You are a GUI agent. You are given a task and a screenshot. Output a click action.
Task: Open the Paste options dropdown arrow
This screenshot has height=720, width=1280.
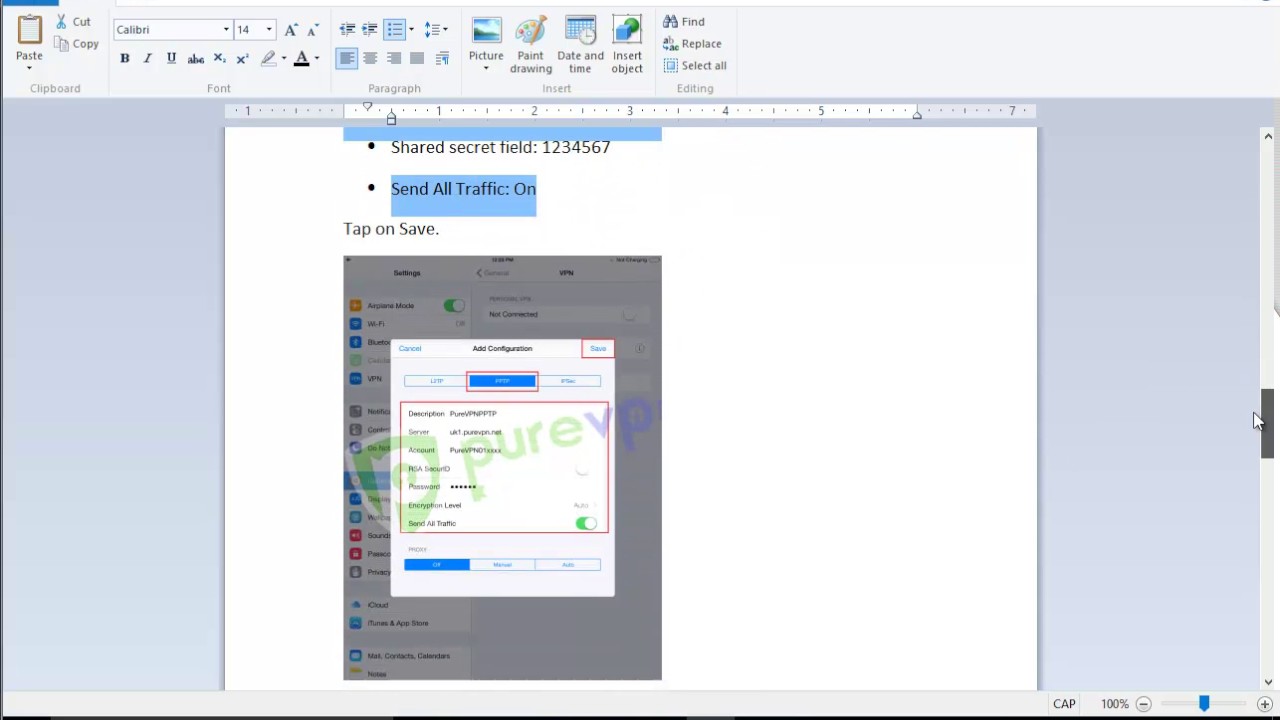[x=29, y=68]
